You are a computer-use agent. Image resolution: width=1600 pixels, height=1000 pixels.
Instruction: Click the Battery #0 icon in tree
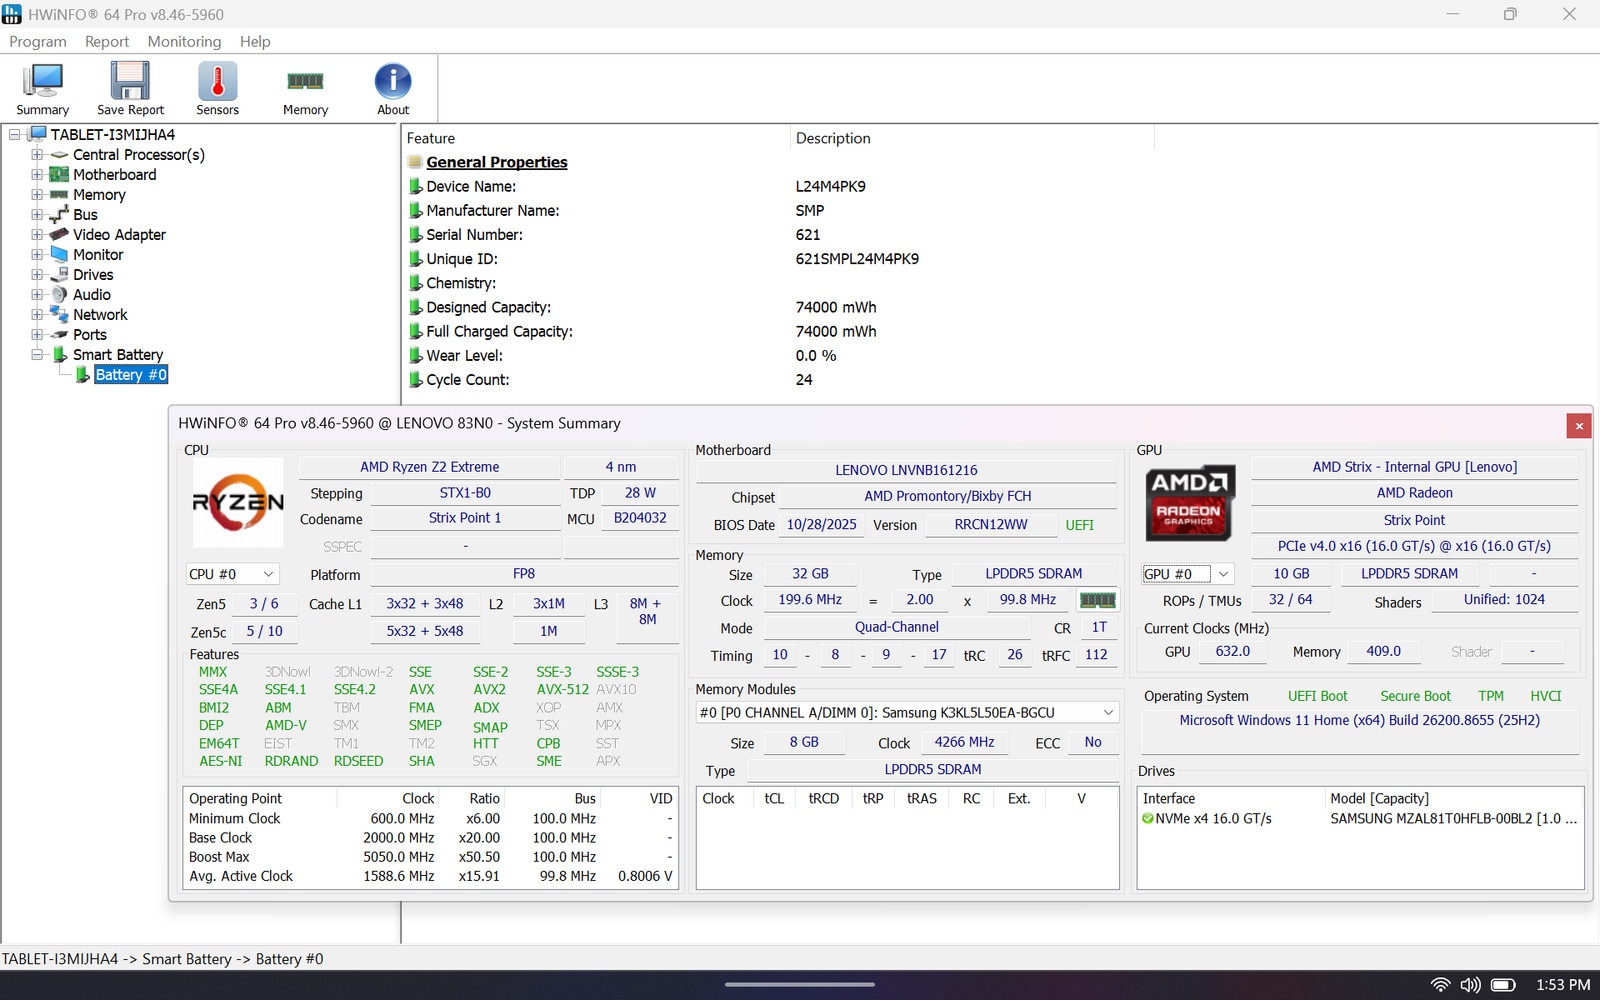(x=83, y=375)
